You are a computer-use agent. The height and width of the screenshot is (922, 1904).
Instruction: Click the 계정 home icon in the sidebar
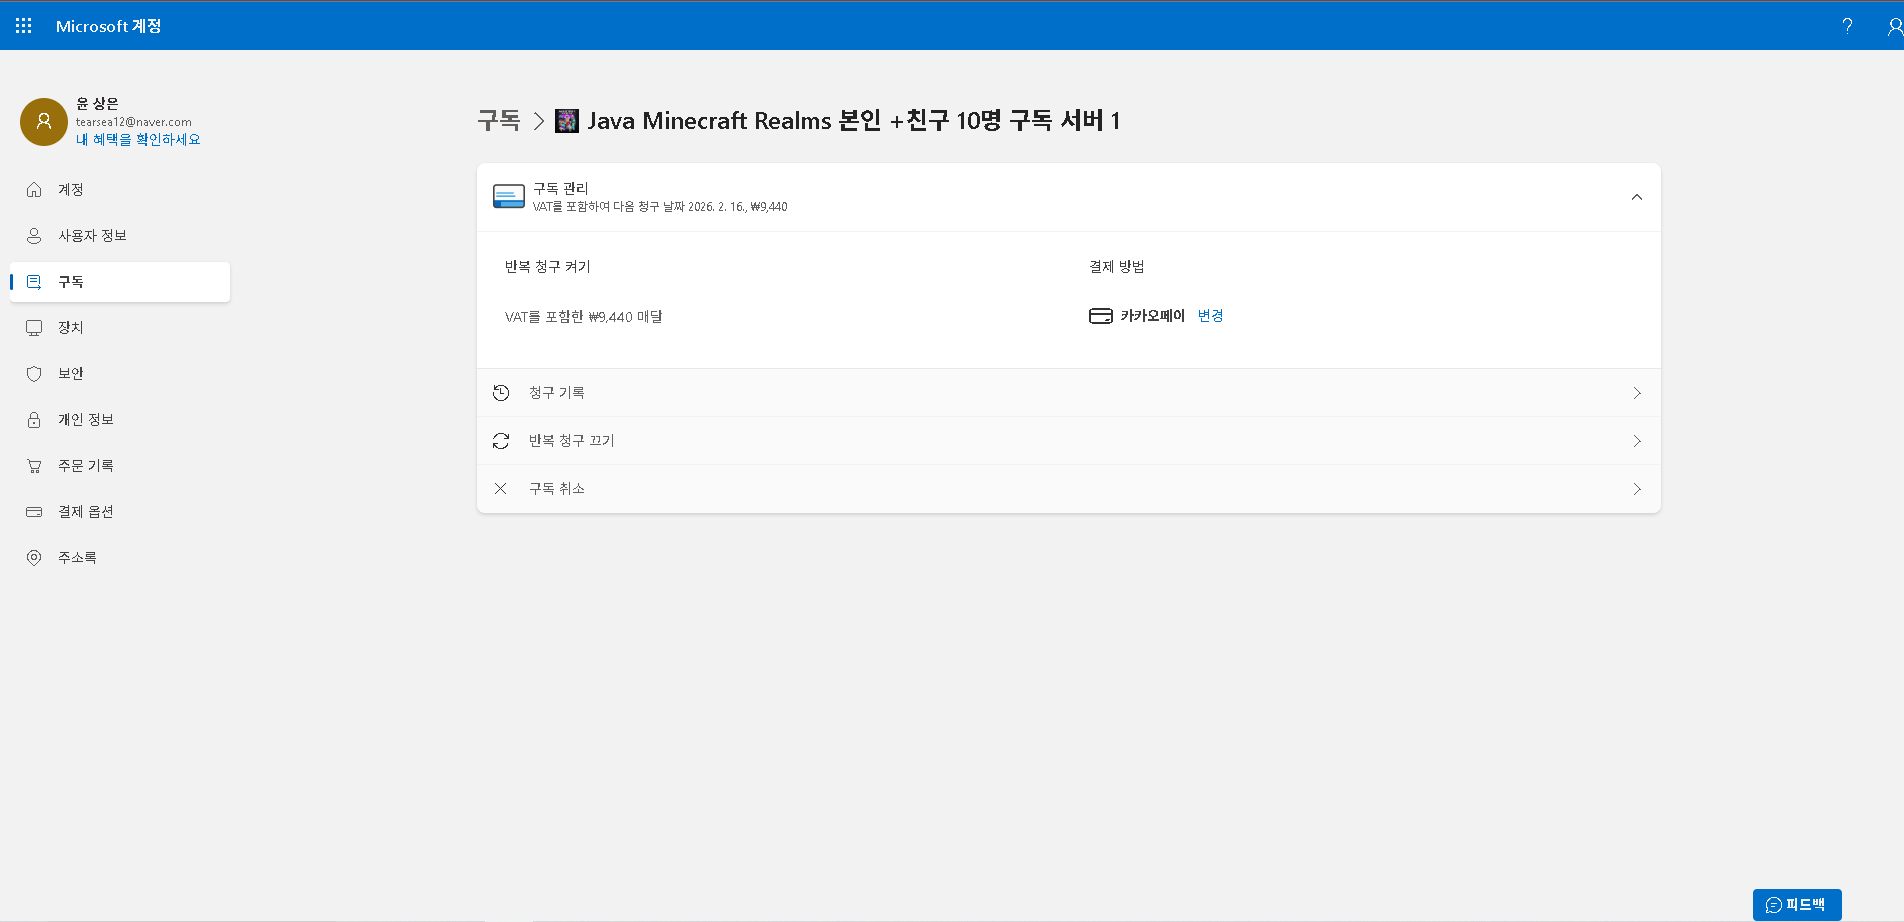click(34, 190)
